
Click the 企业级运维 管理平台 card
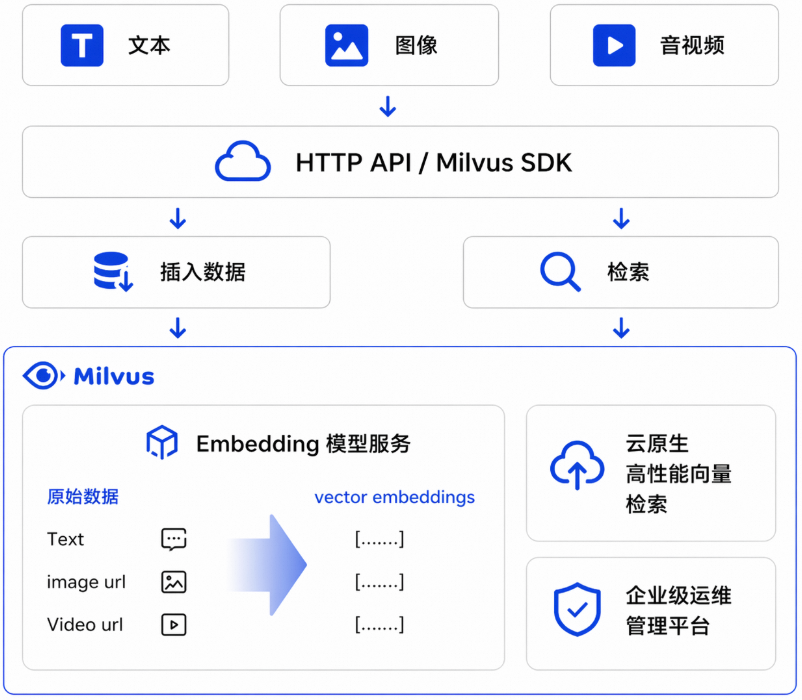point(651,614)
